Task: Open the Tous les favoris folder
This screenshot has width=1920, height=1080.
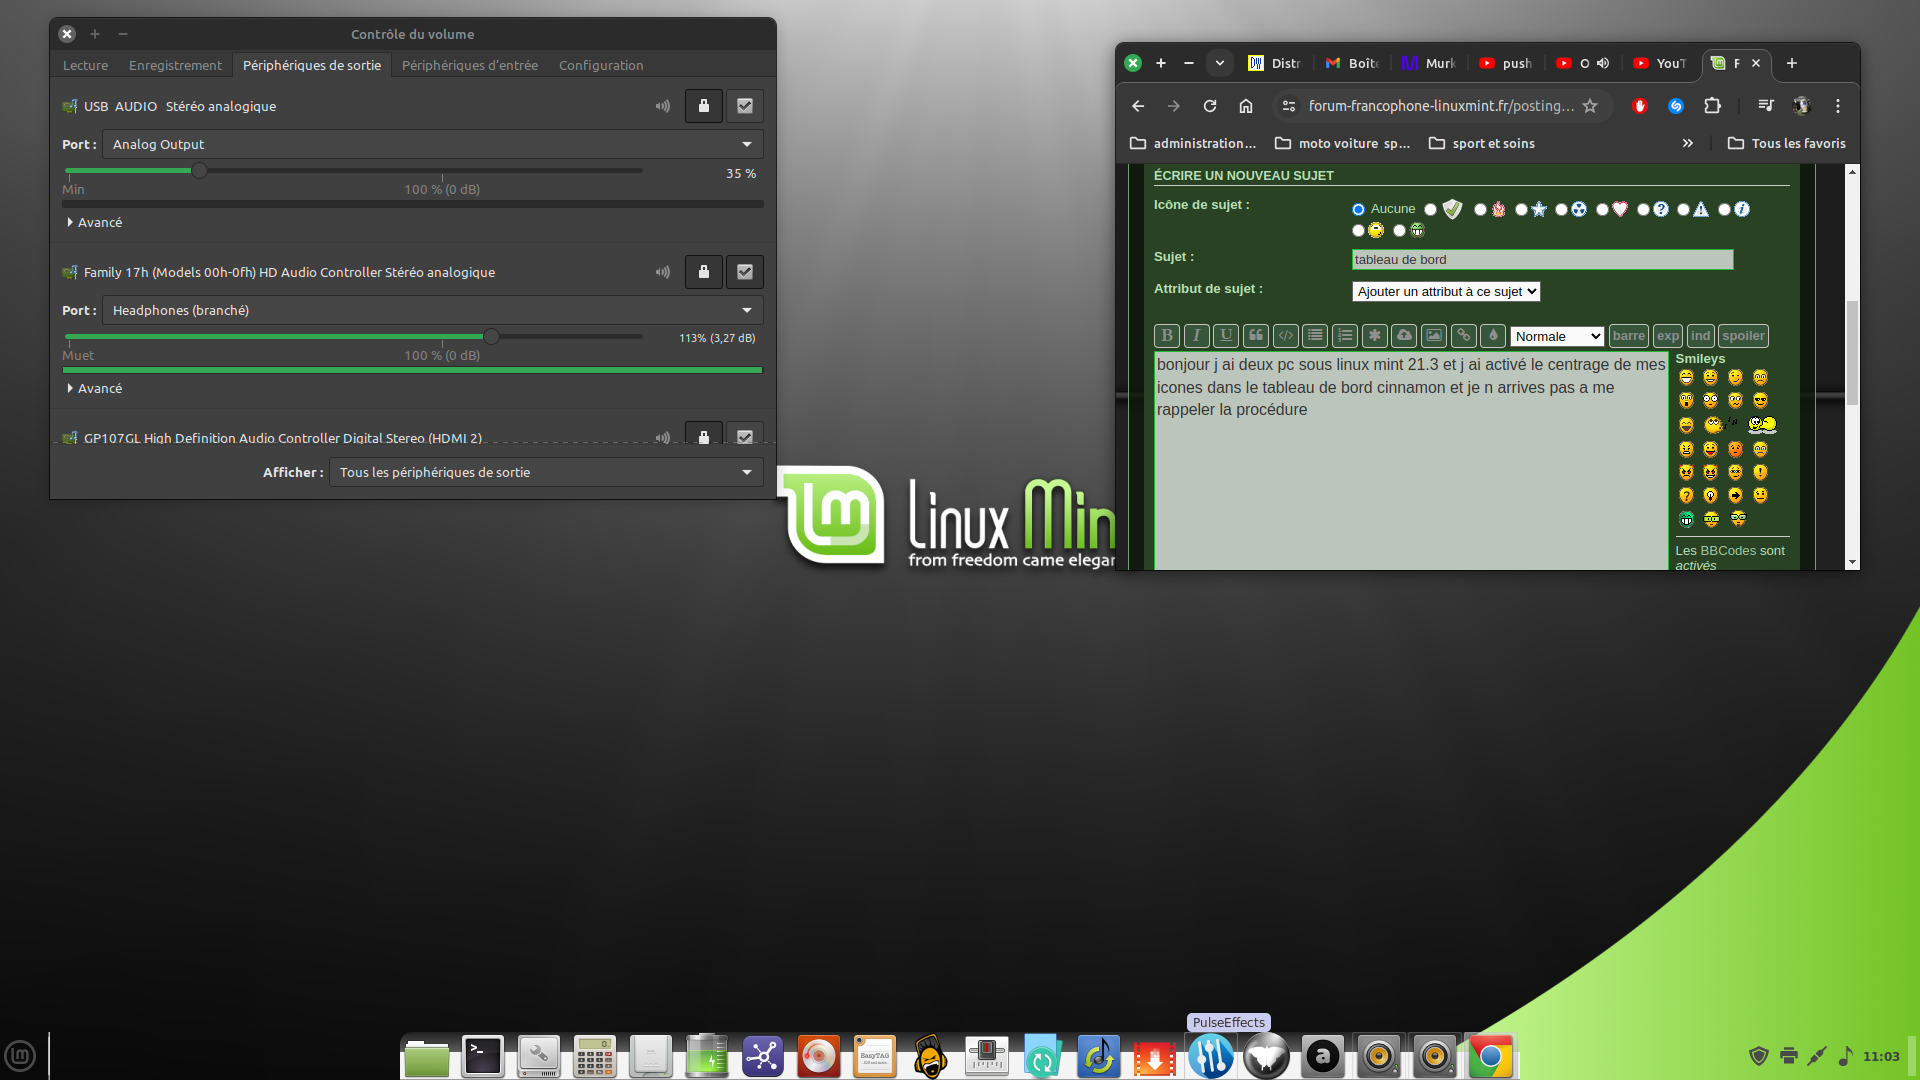Action: 1787,143
